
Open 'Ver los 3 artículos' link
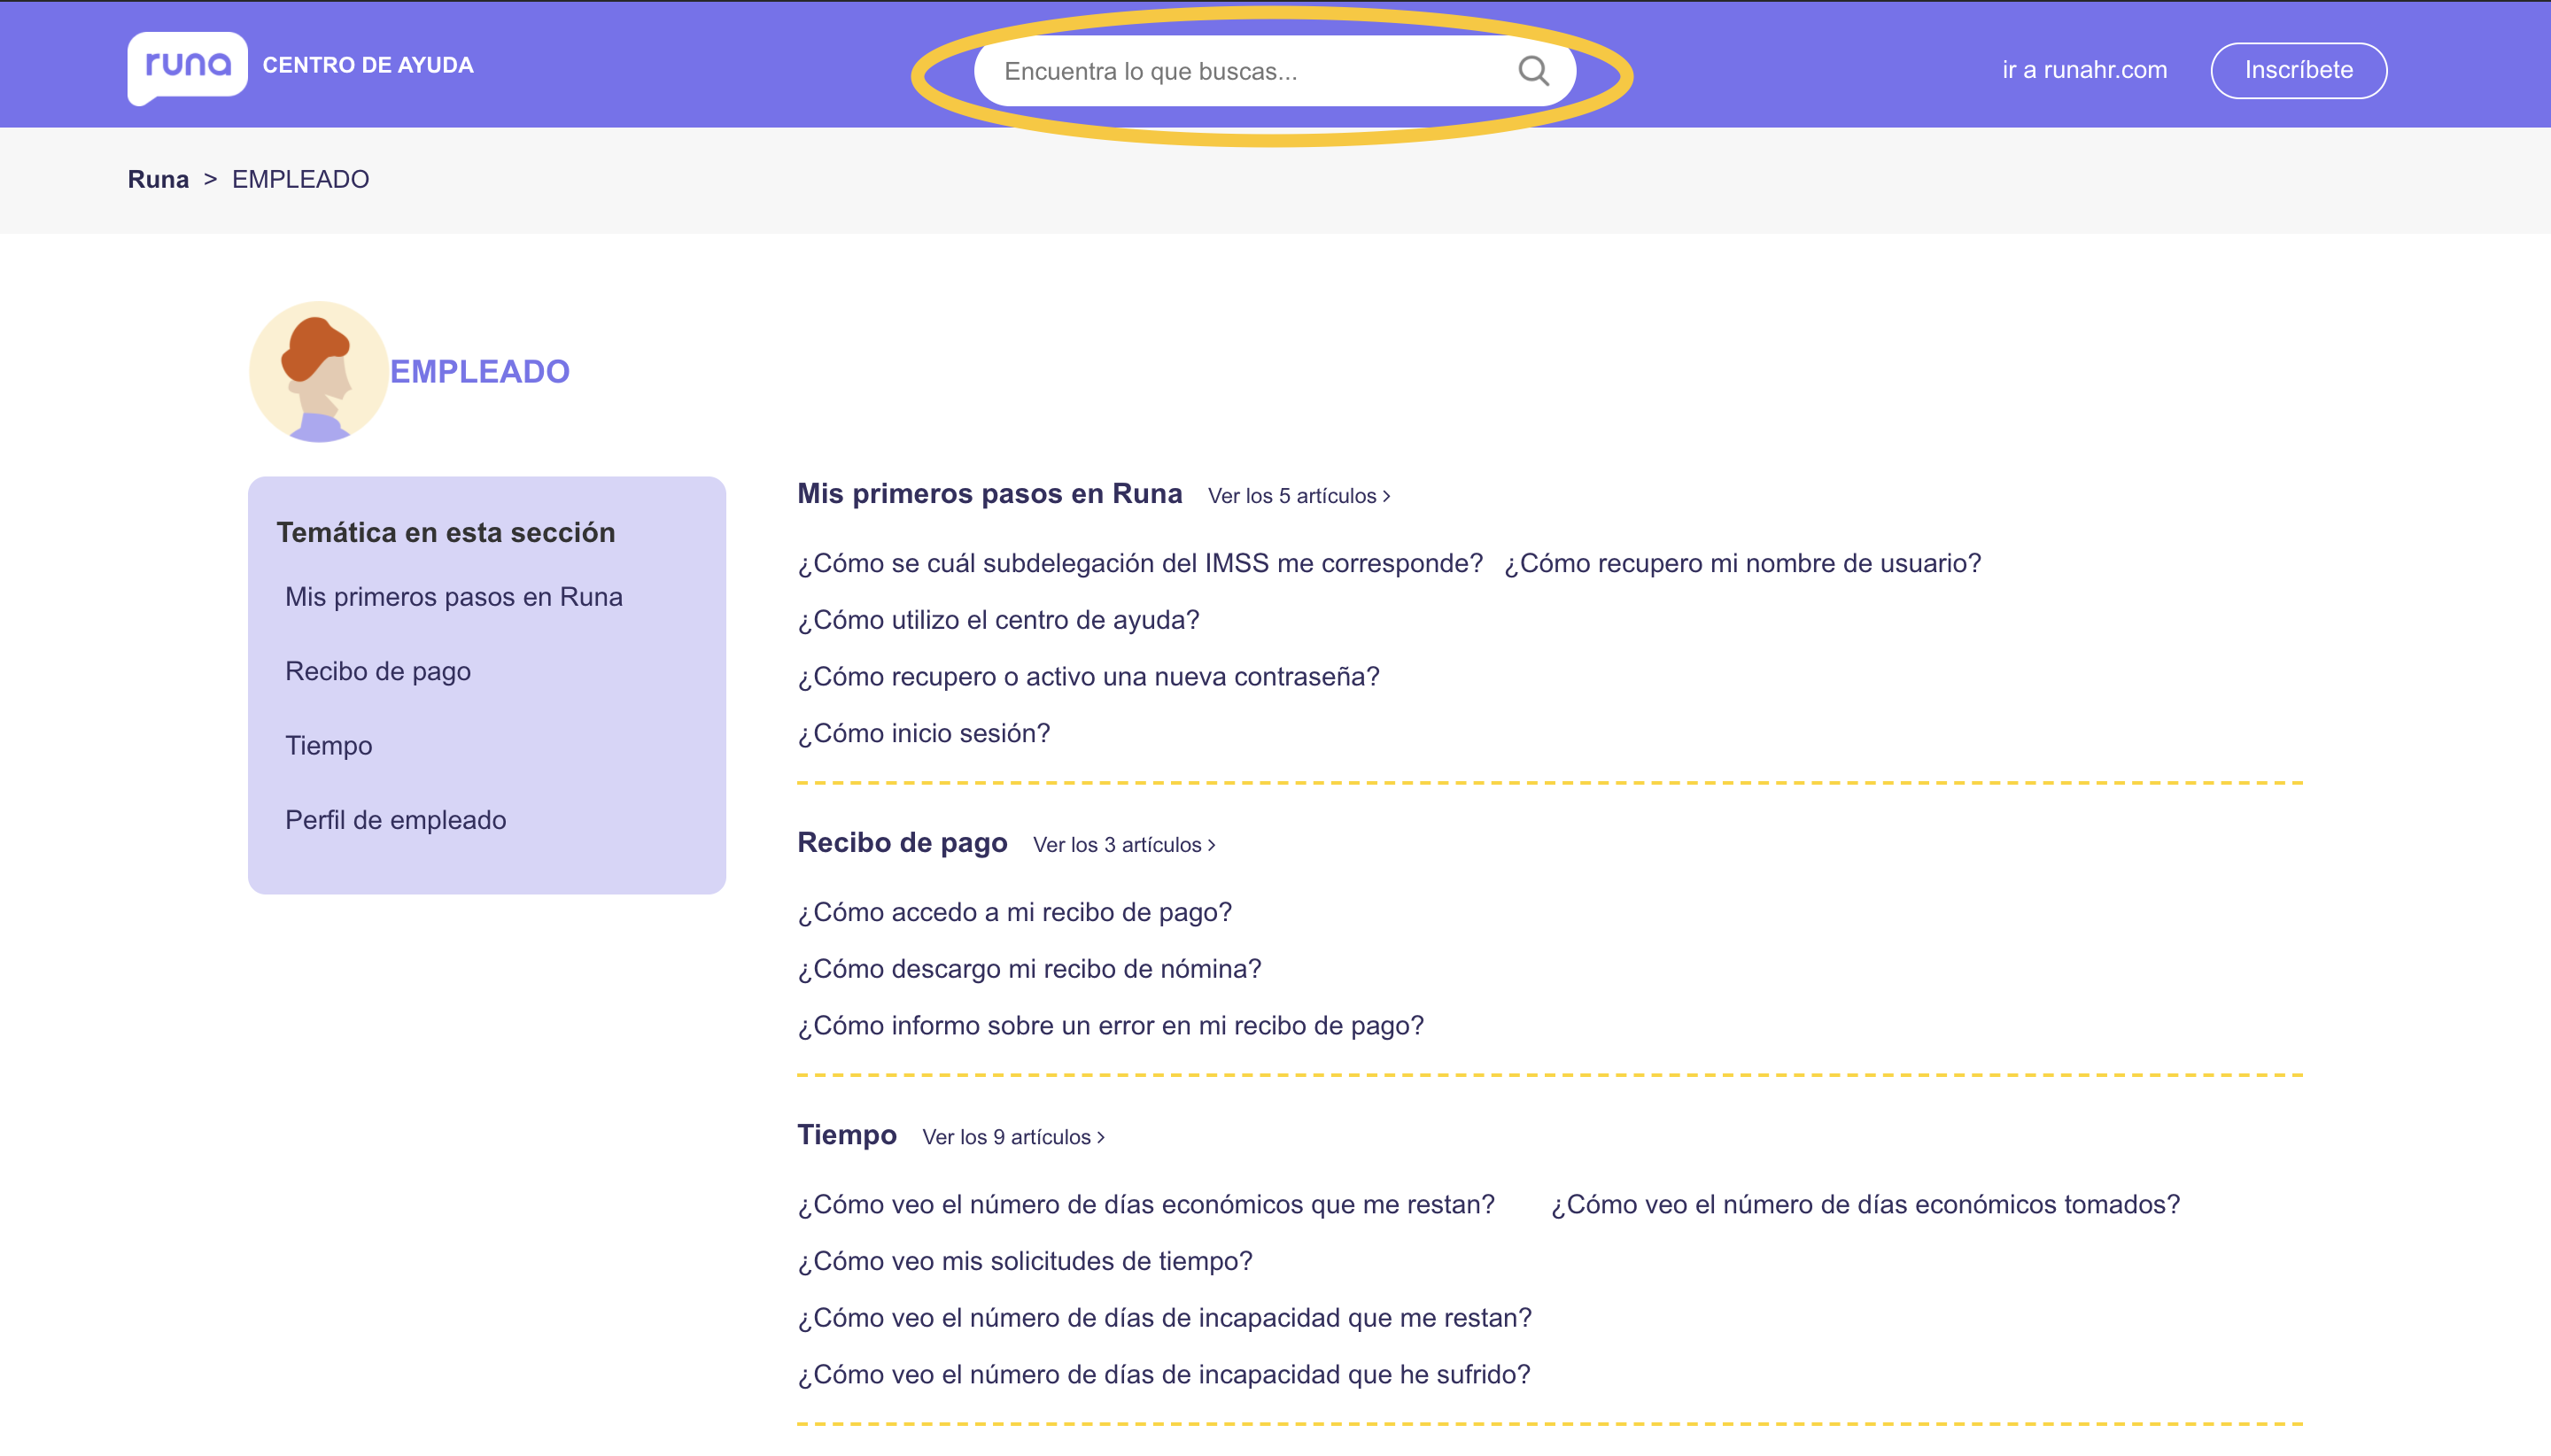(1124, 845)
